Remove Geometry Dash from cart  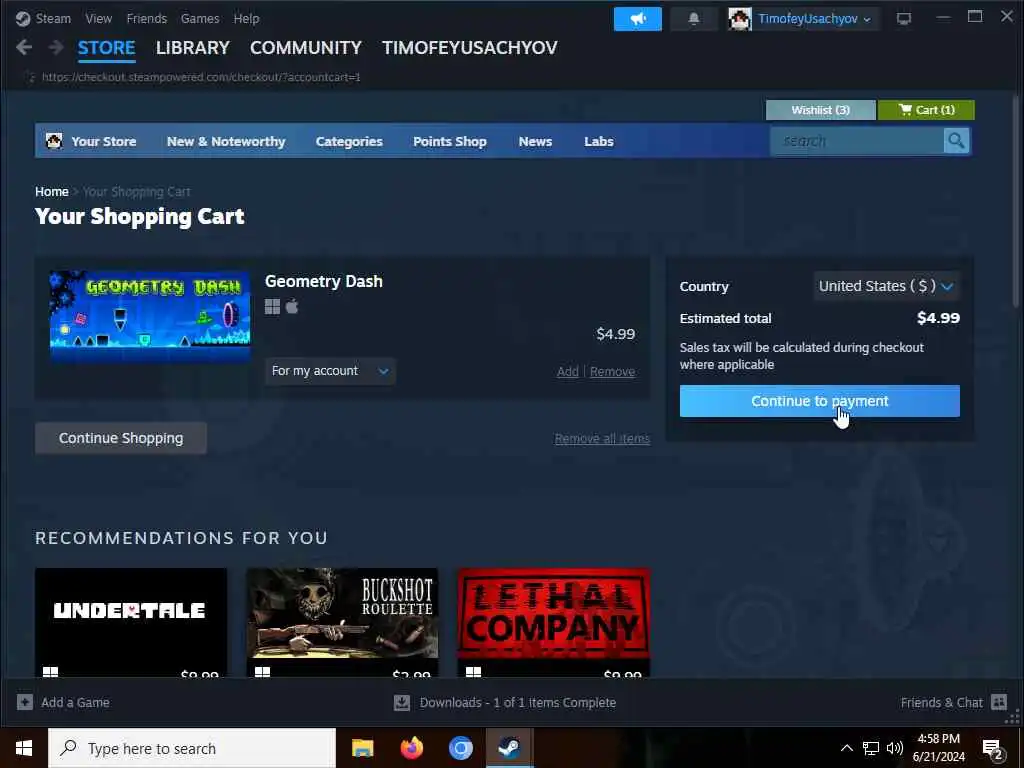click(x=612, y=372)
